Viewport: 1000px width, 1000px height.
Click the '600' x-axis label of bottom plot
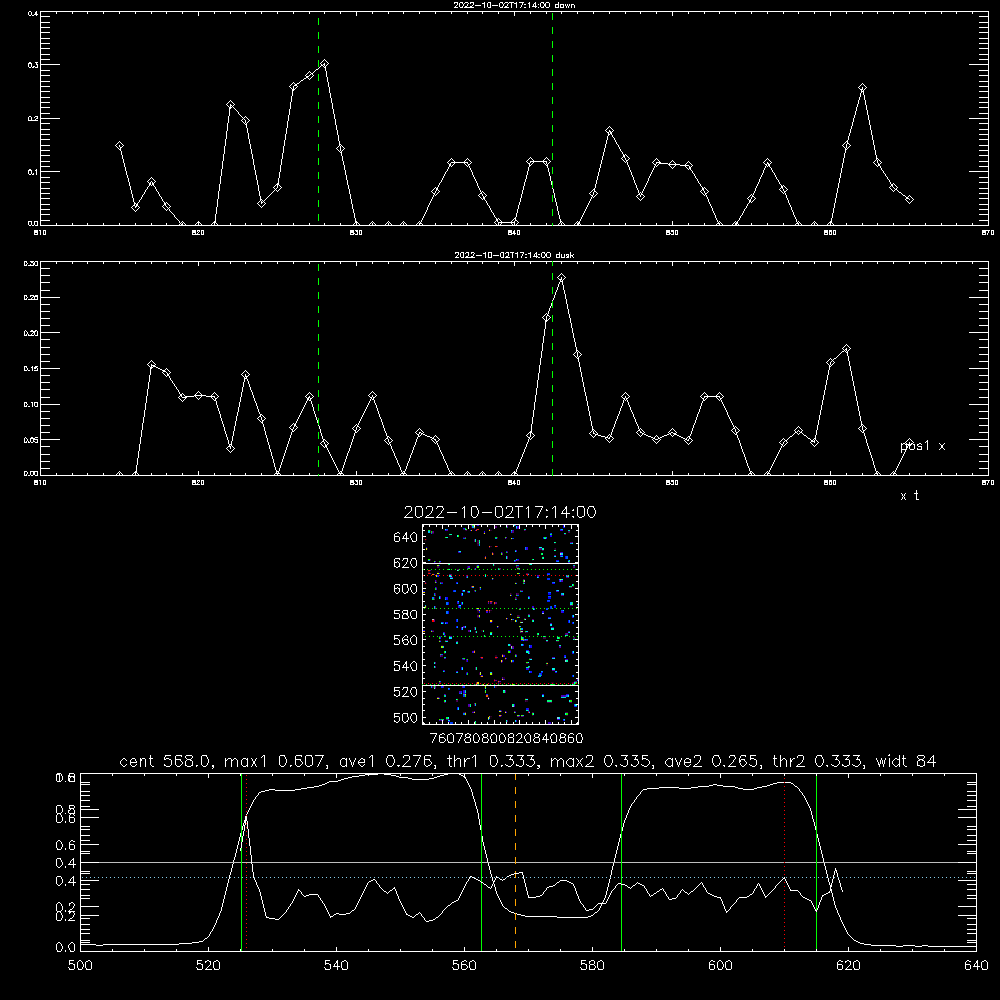pos(720,966)
